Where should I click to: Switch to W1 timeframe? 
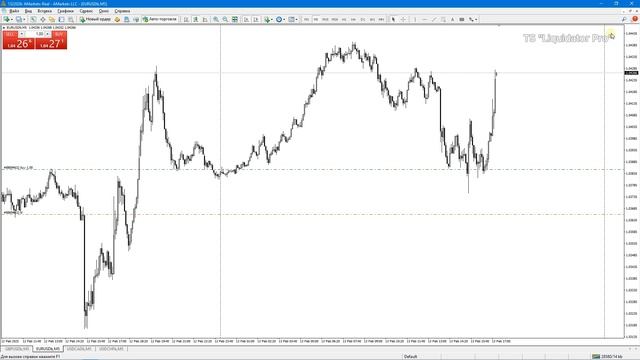[x=372, y=19]
